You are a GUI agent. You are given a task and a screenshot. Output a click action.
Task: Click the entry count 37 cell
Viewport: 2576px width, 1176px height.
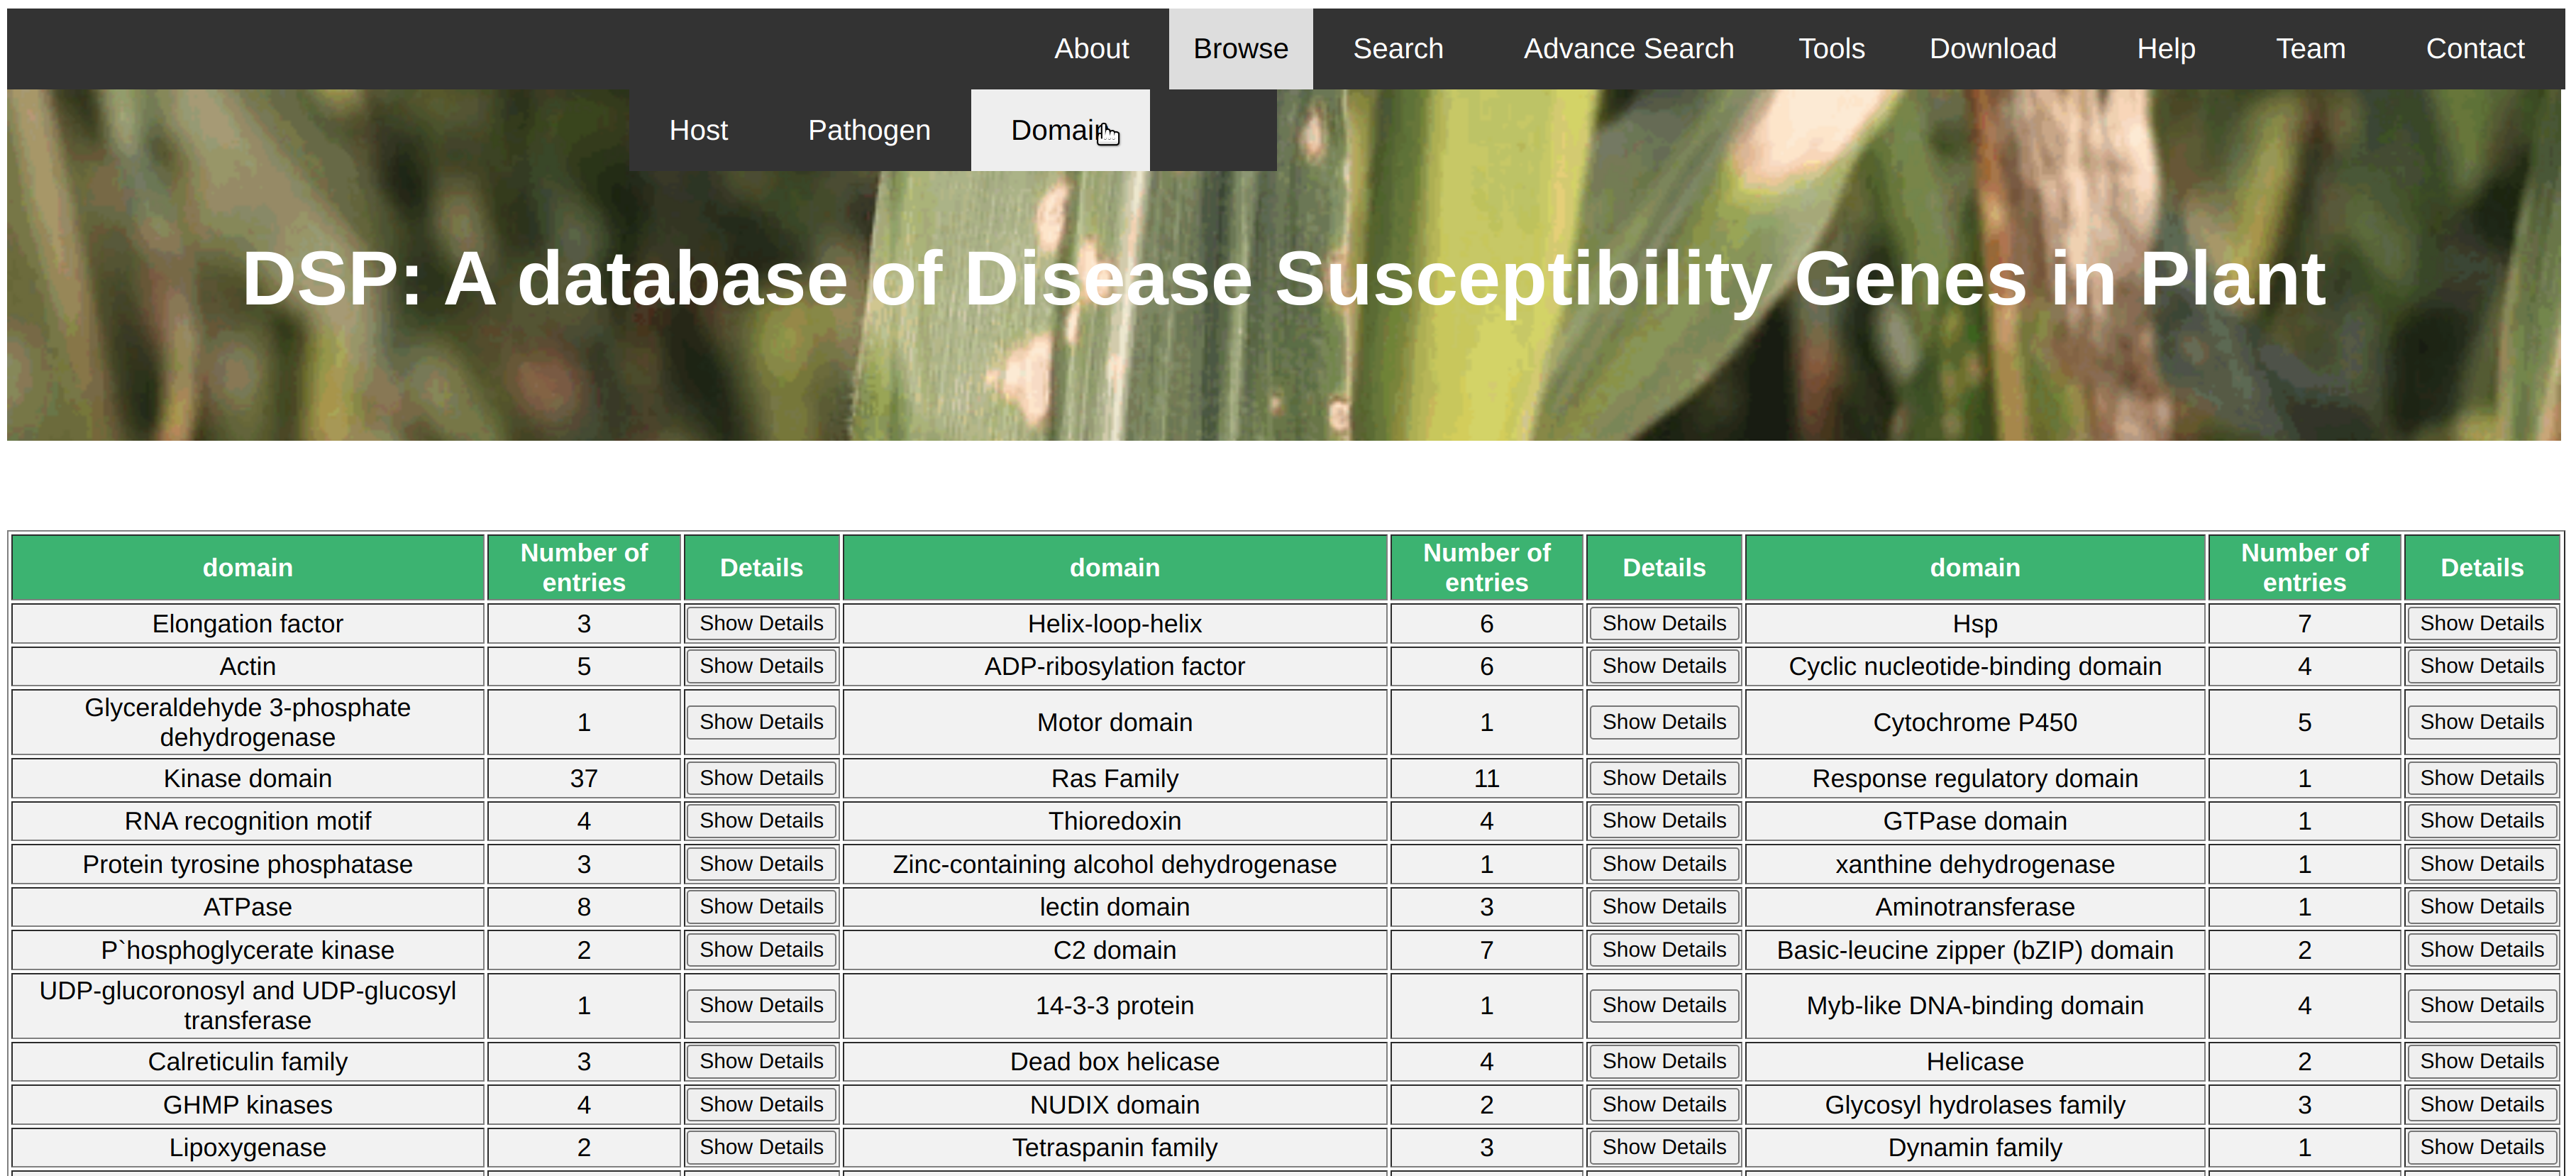pyautogui.click(x=584, y=778)
